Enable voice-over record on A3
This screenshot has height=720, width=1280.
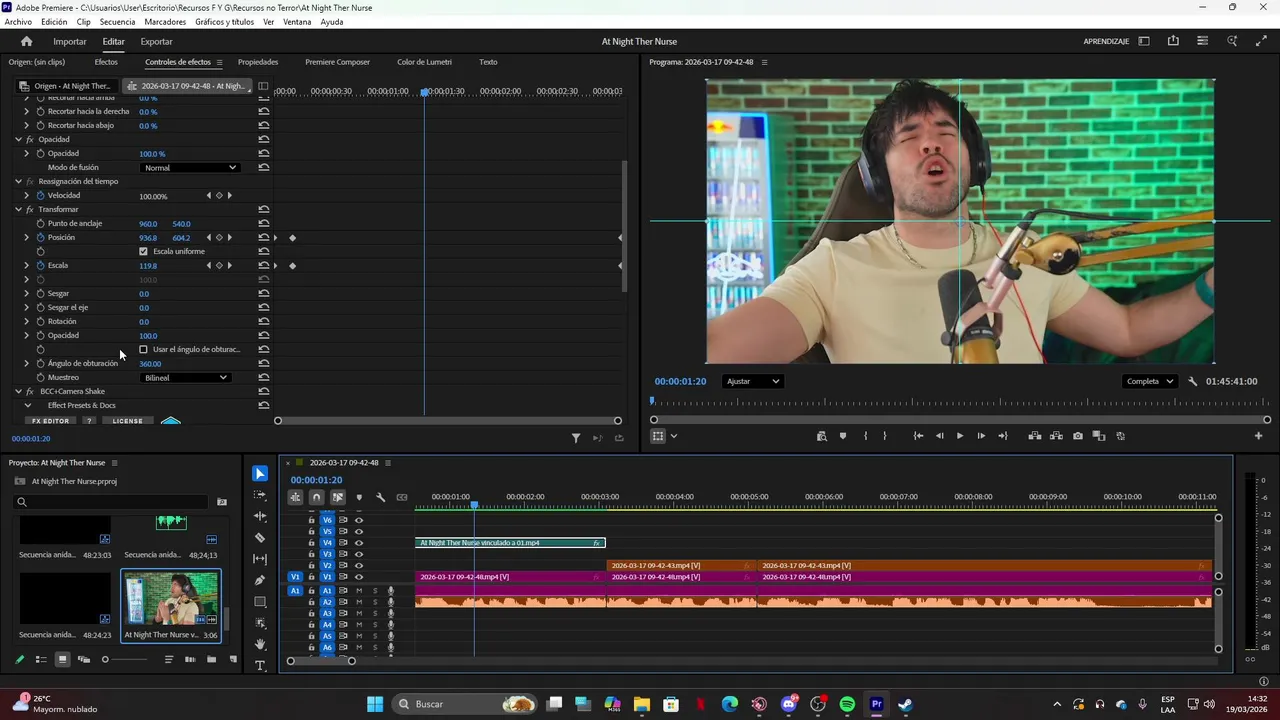pos(391,613)
